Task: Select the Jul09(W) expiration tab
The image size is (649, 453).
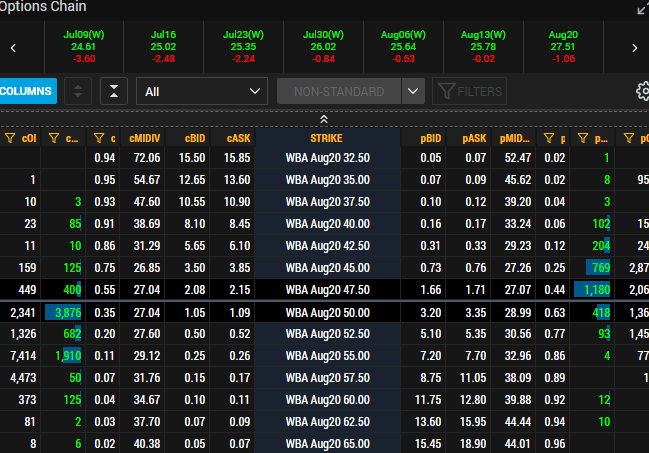Action: click(84, 47)
